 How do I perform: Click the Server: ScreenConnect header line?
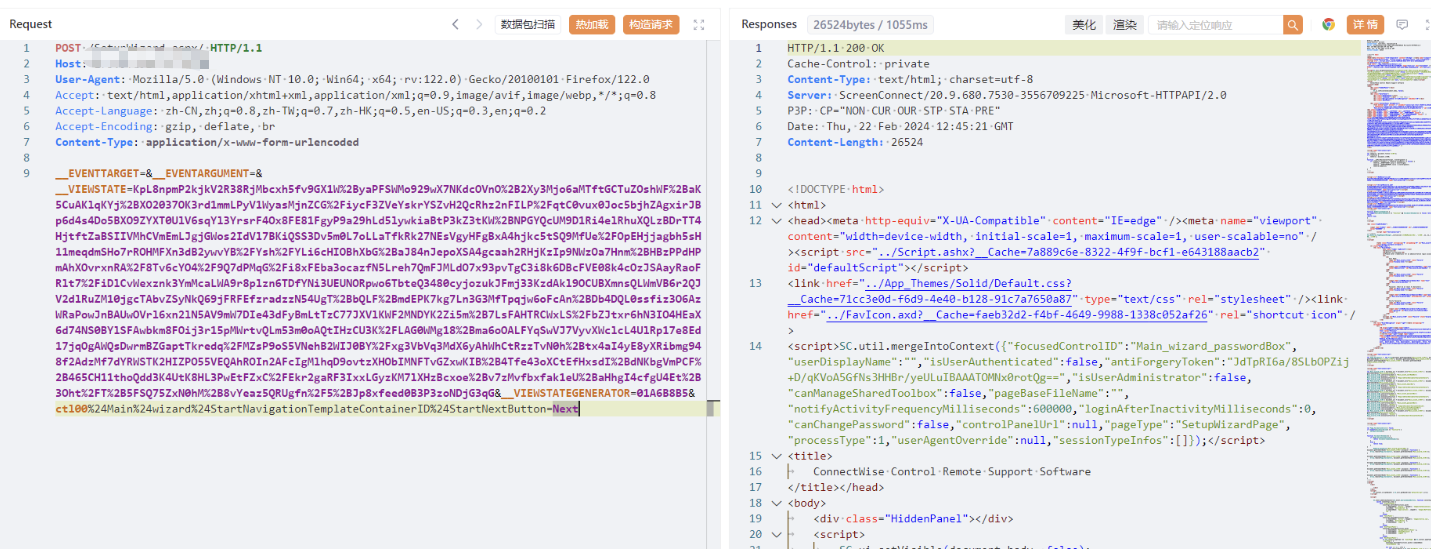pos(1007,95)
